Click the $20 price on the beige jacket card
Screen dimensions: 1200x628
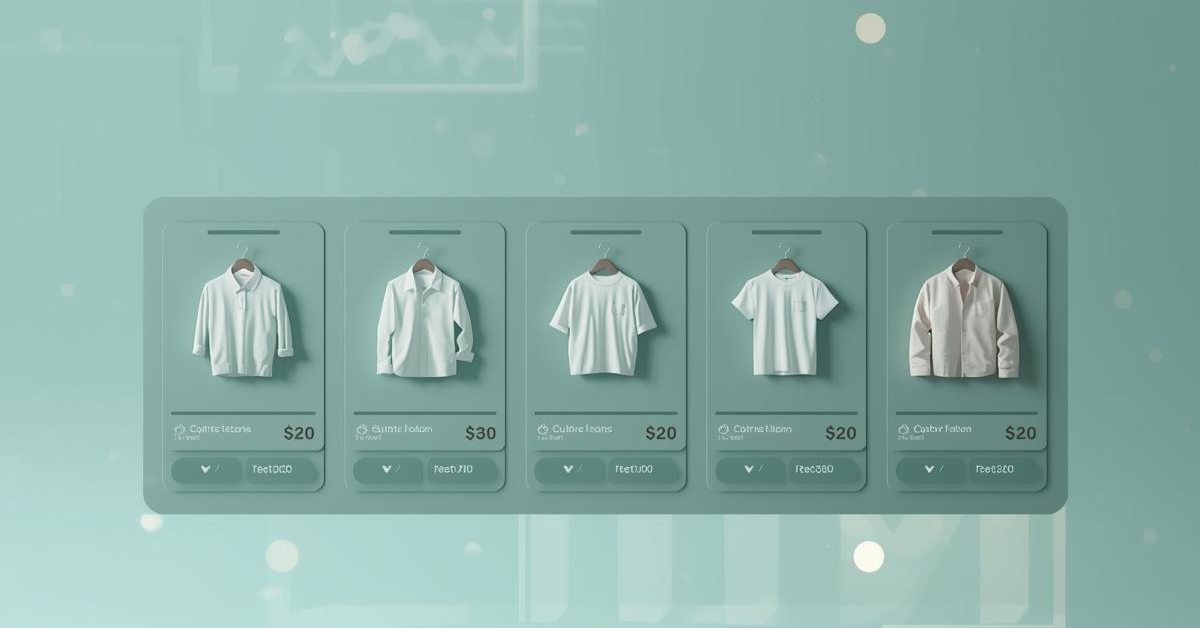click(1021, 433)
